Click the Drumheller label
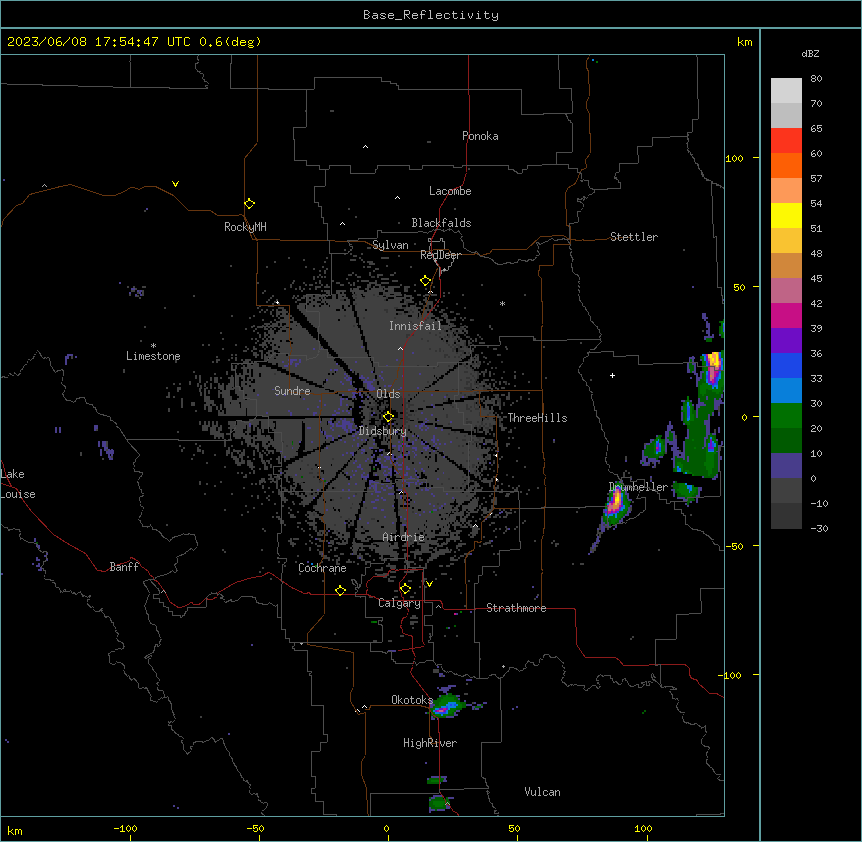The height and width of the screenshot is (842, 862). pyautogui.click(x=638, y=487)
